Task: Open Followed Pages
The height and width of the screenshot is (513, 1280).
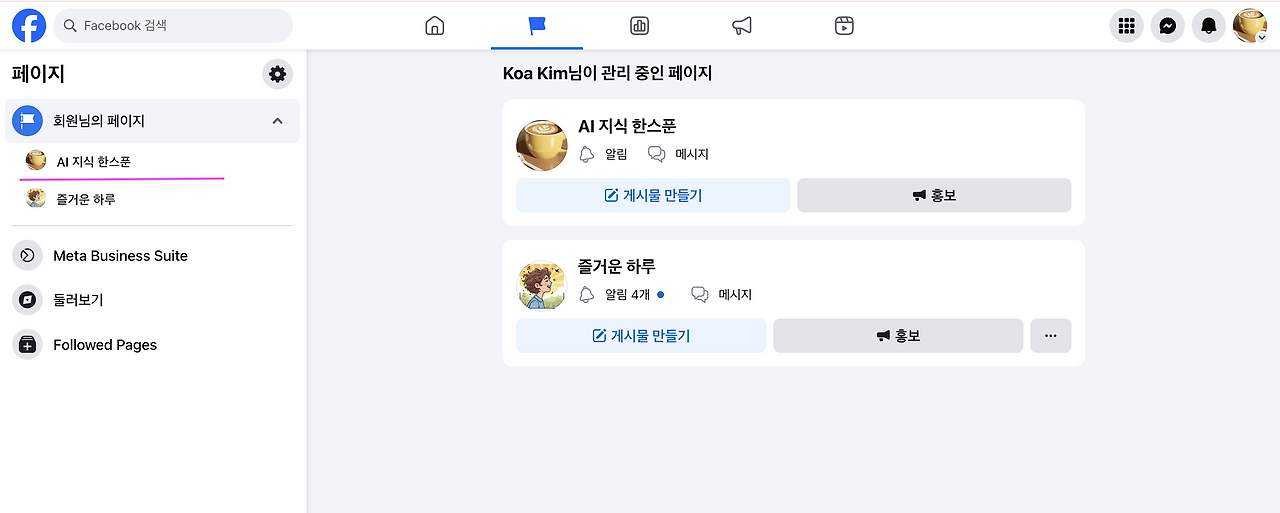Action: [x=105, y=345]
